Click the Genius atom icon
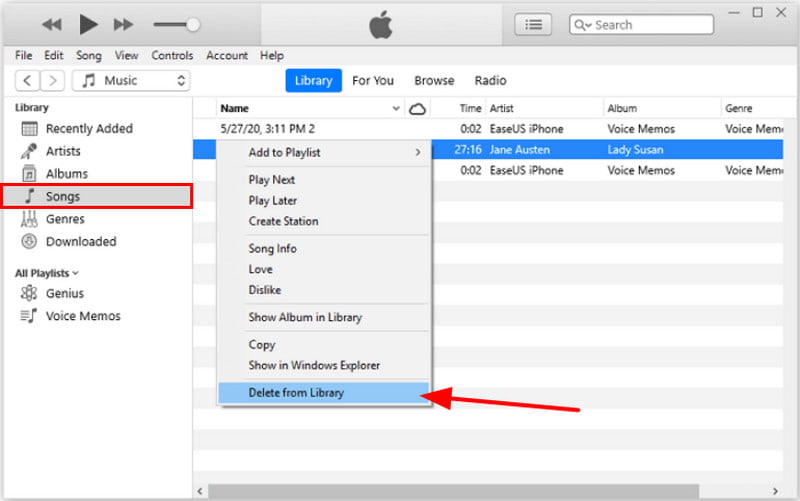The width and height of the screenshot is (800, 501). point(29,293)
